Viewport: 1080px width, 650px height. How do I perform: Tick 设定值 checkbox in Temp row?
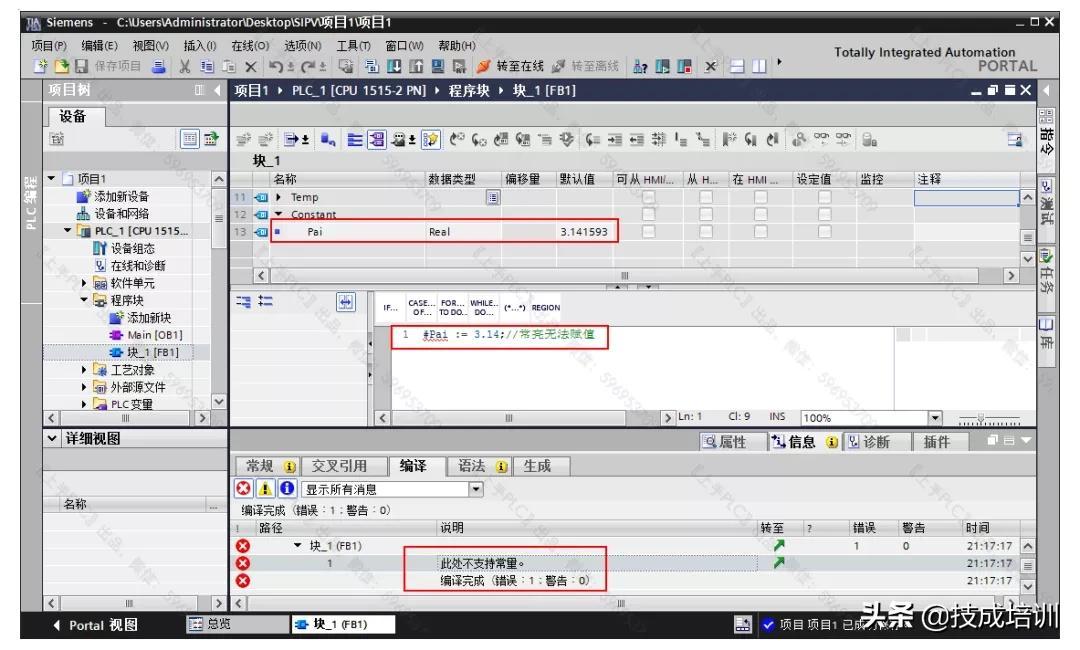(824, 197)
